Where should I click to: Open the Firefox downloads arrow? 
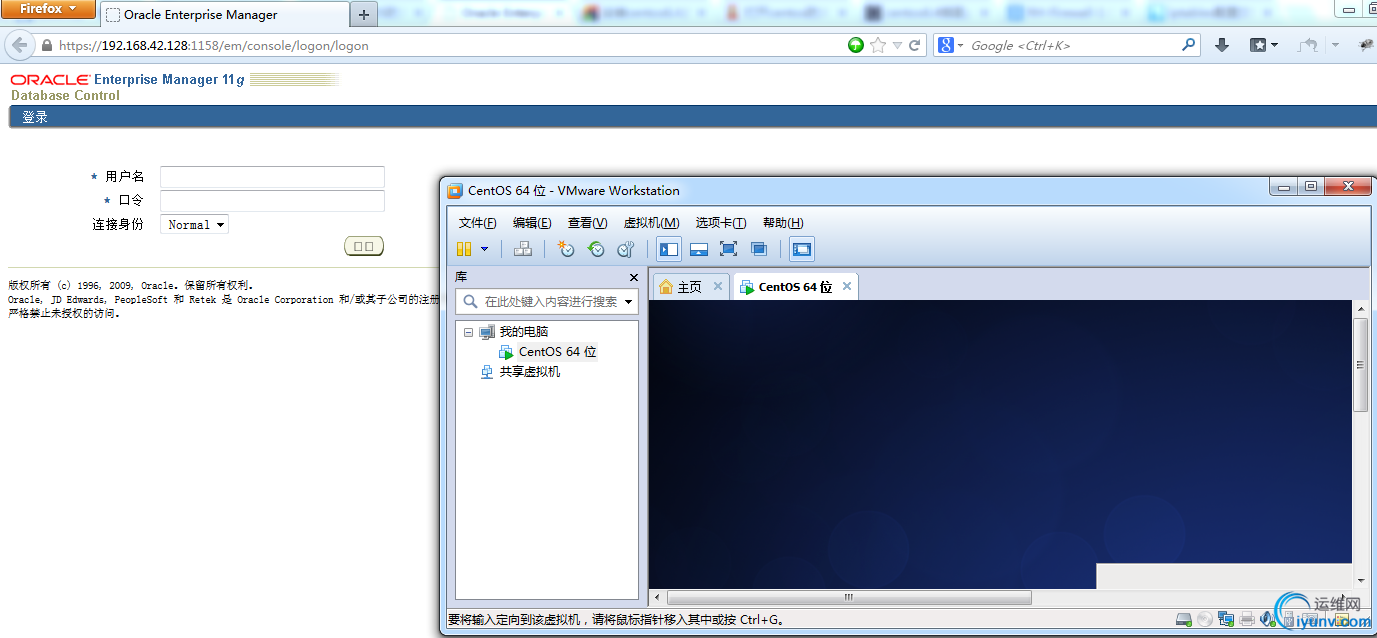(1222, 45)
